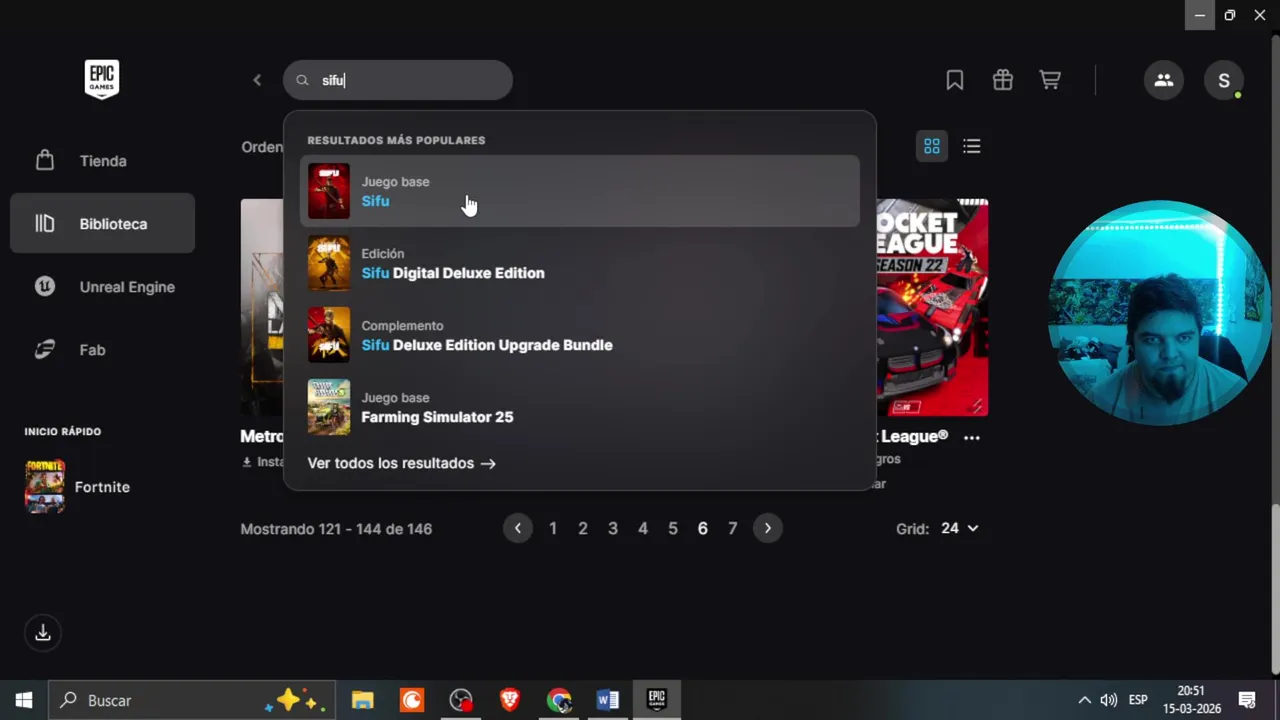Screen dimensions: 1280x720
Task: Open the gift redeem icon
Action: click(1003, 80)
